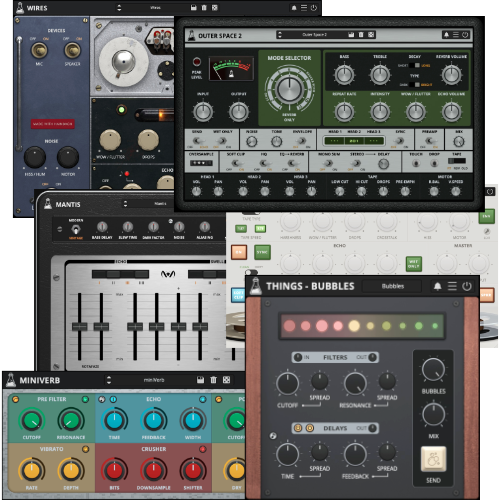Click first Mantis echo fader handle

pyautogui.click(x=80, y=327)
